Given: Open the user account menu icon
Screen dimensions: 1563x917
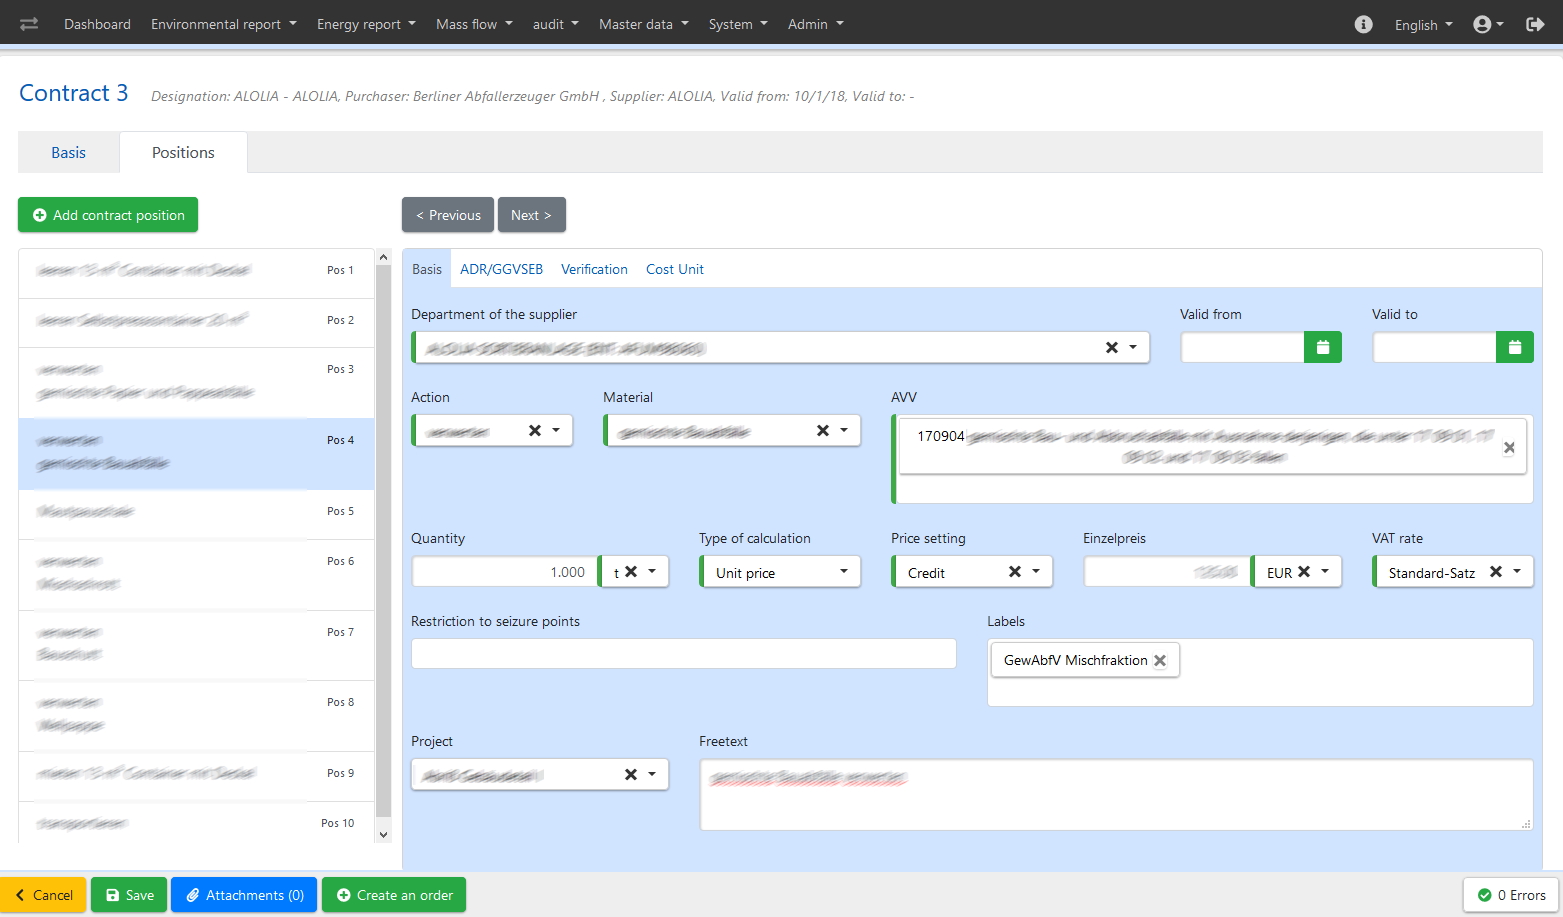Looking at the screenshot, I should (1488, 24).
